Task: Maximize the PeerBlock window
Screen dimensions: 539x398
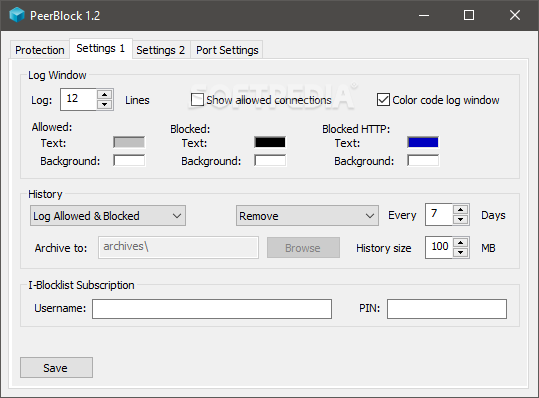Action: coord(469,15)
